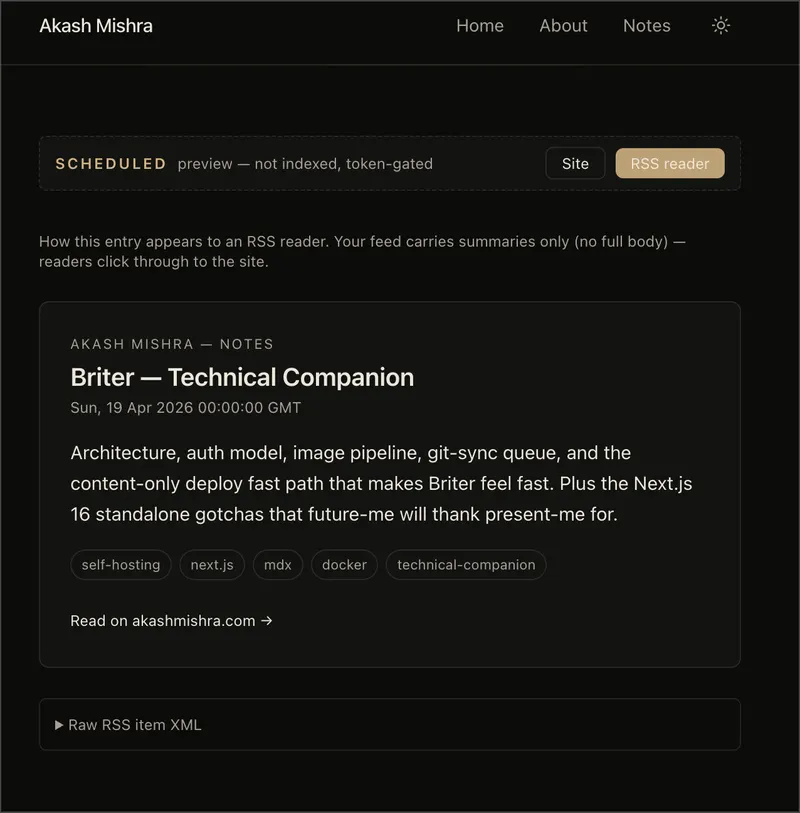The height and width of the screenshot is (813, 800).
Task: Open the Home navigation menu item
Action: pos(480,26)
